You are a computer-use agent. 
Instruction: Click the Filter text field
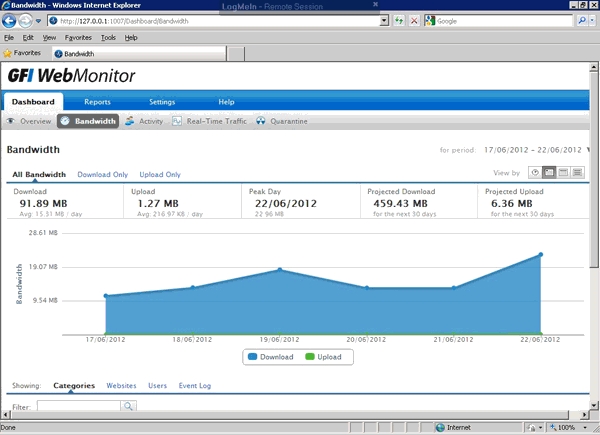tap(78, 406)
